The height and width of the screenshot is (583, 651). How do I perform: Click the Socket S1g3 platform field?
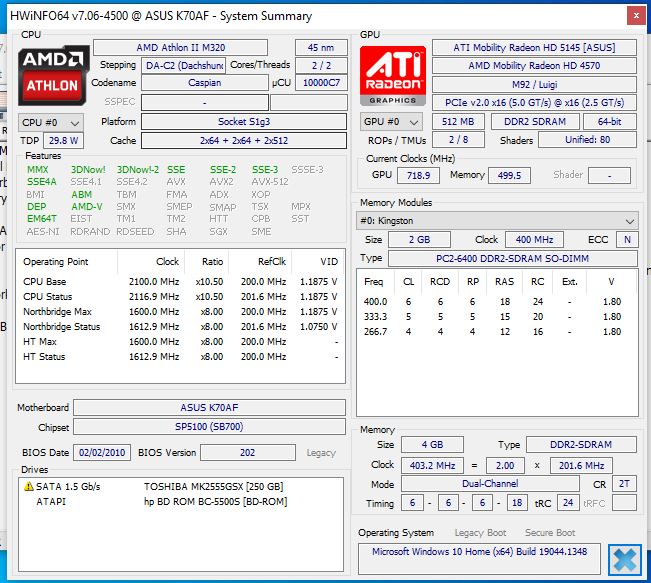(244, 122)
